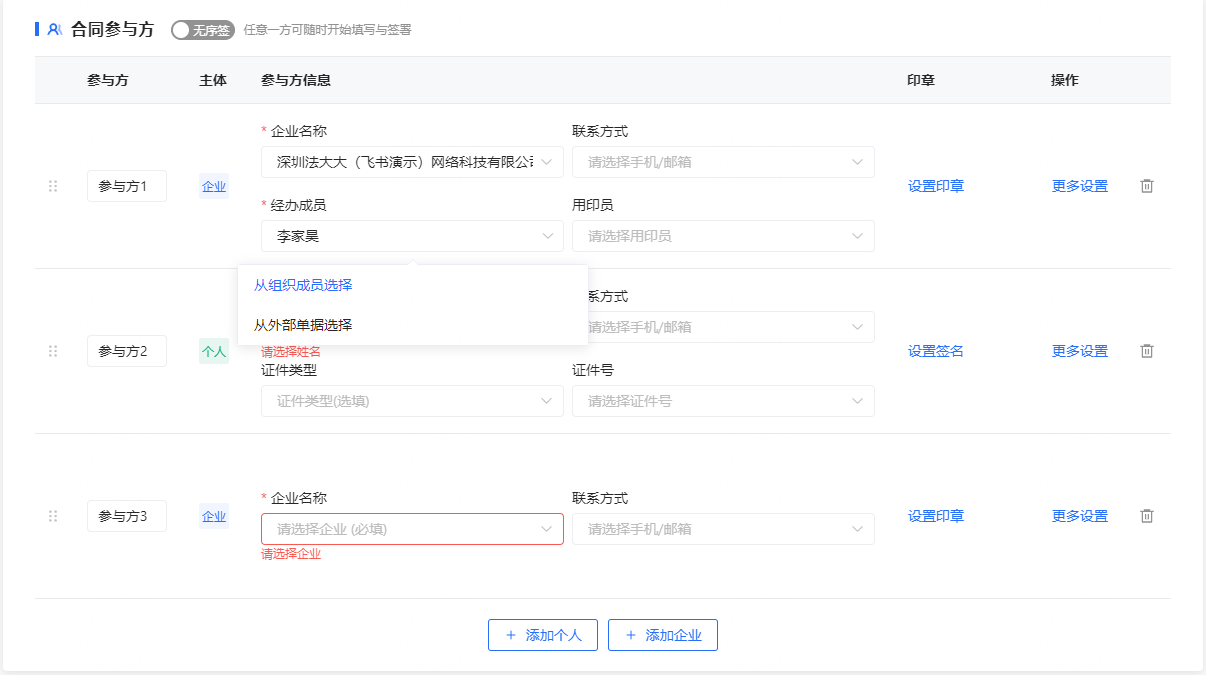Click 添加个人 button
This screenshot has height=675, width=1206.
click(x=542, y=635)
